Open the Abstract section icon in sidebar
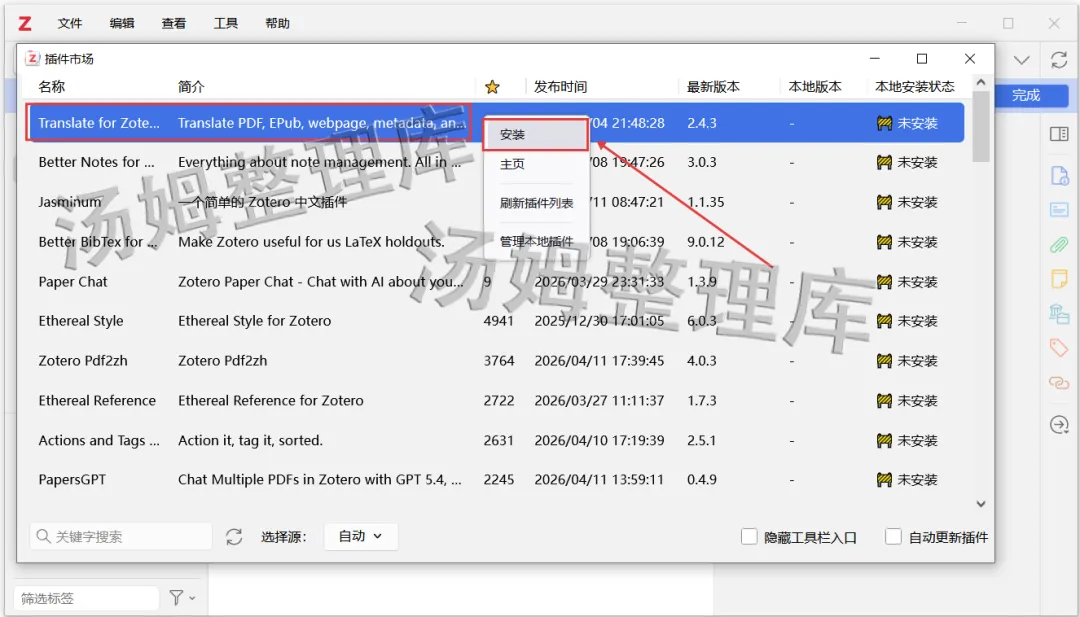Image resolution: width=1080 pixels, height=617 pixels. (x=1059, y=209)
